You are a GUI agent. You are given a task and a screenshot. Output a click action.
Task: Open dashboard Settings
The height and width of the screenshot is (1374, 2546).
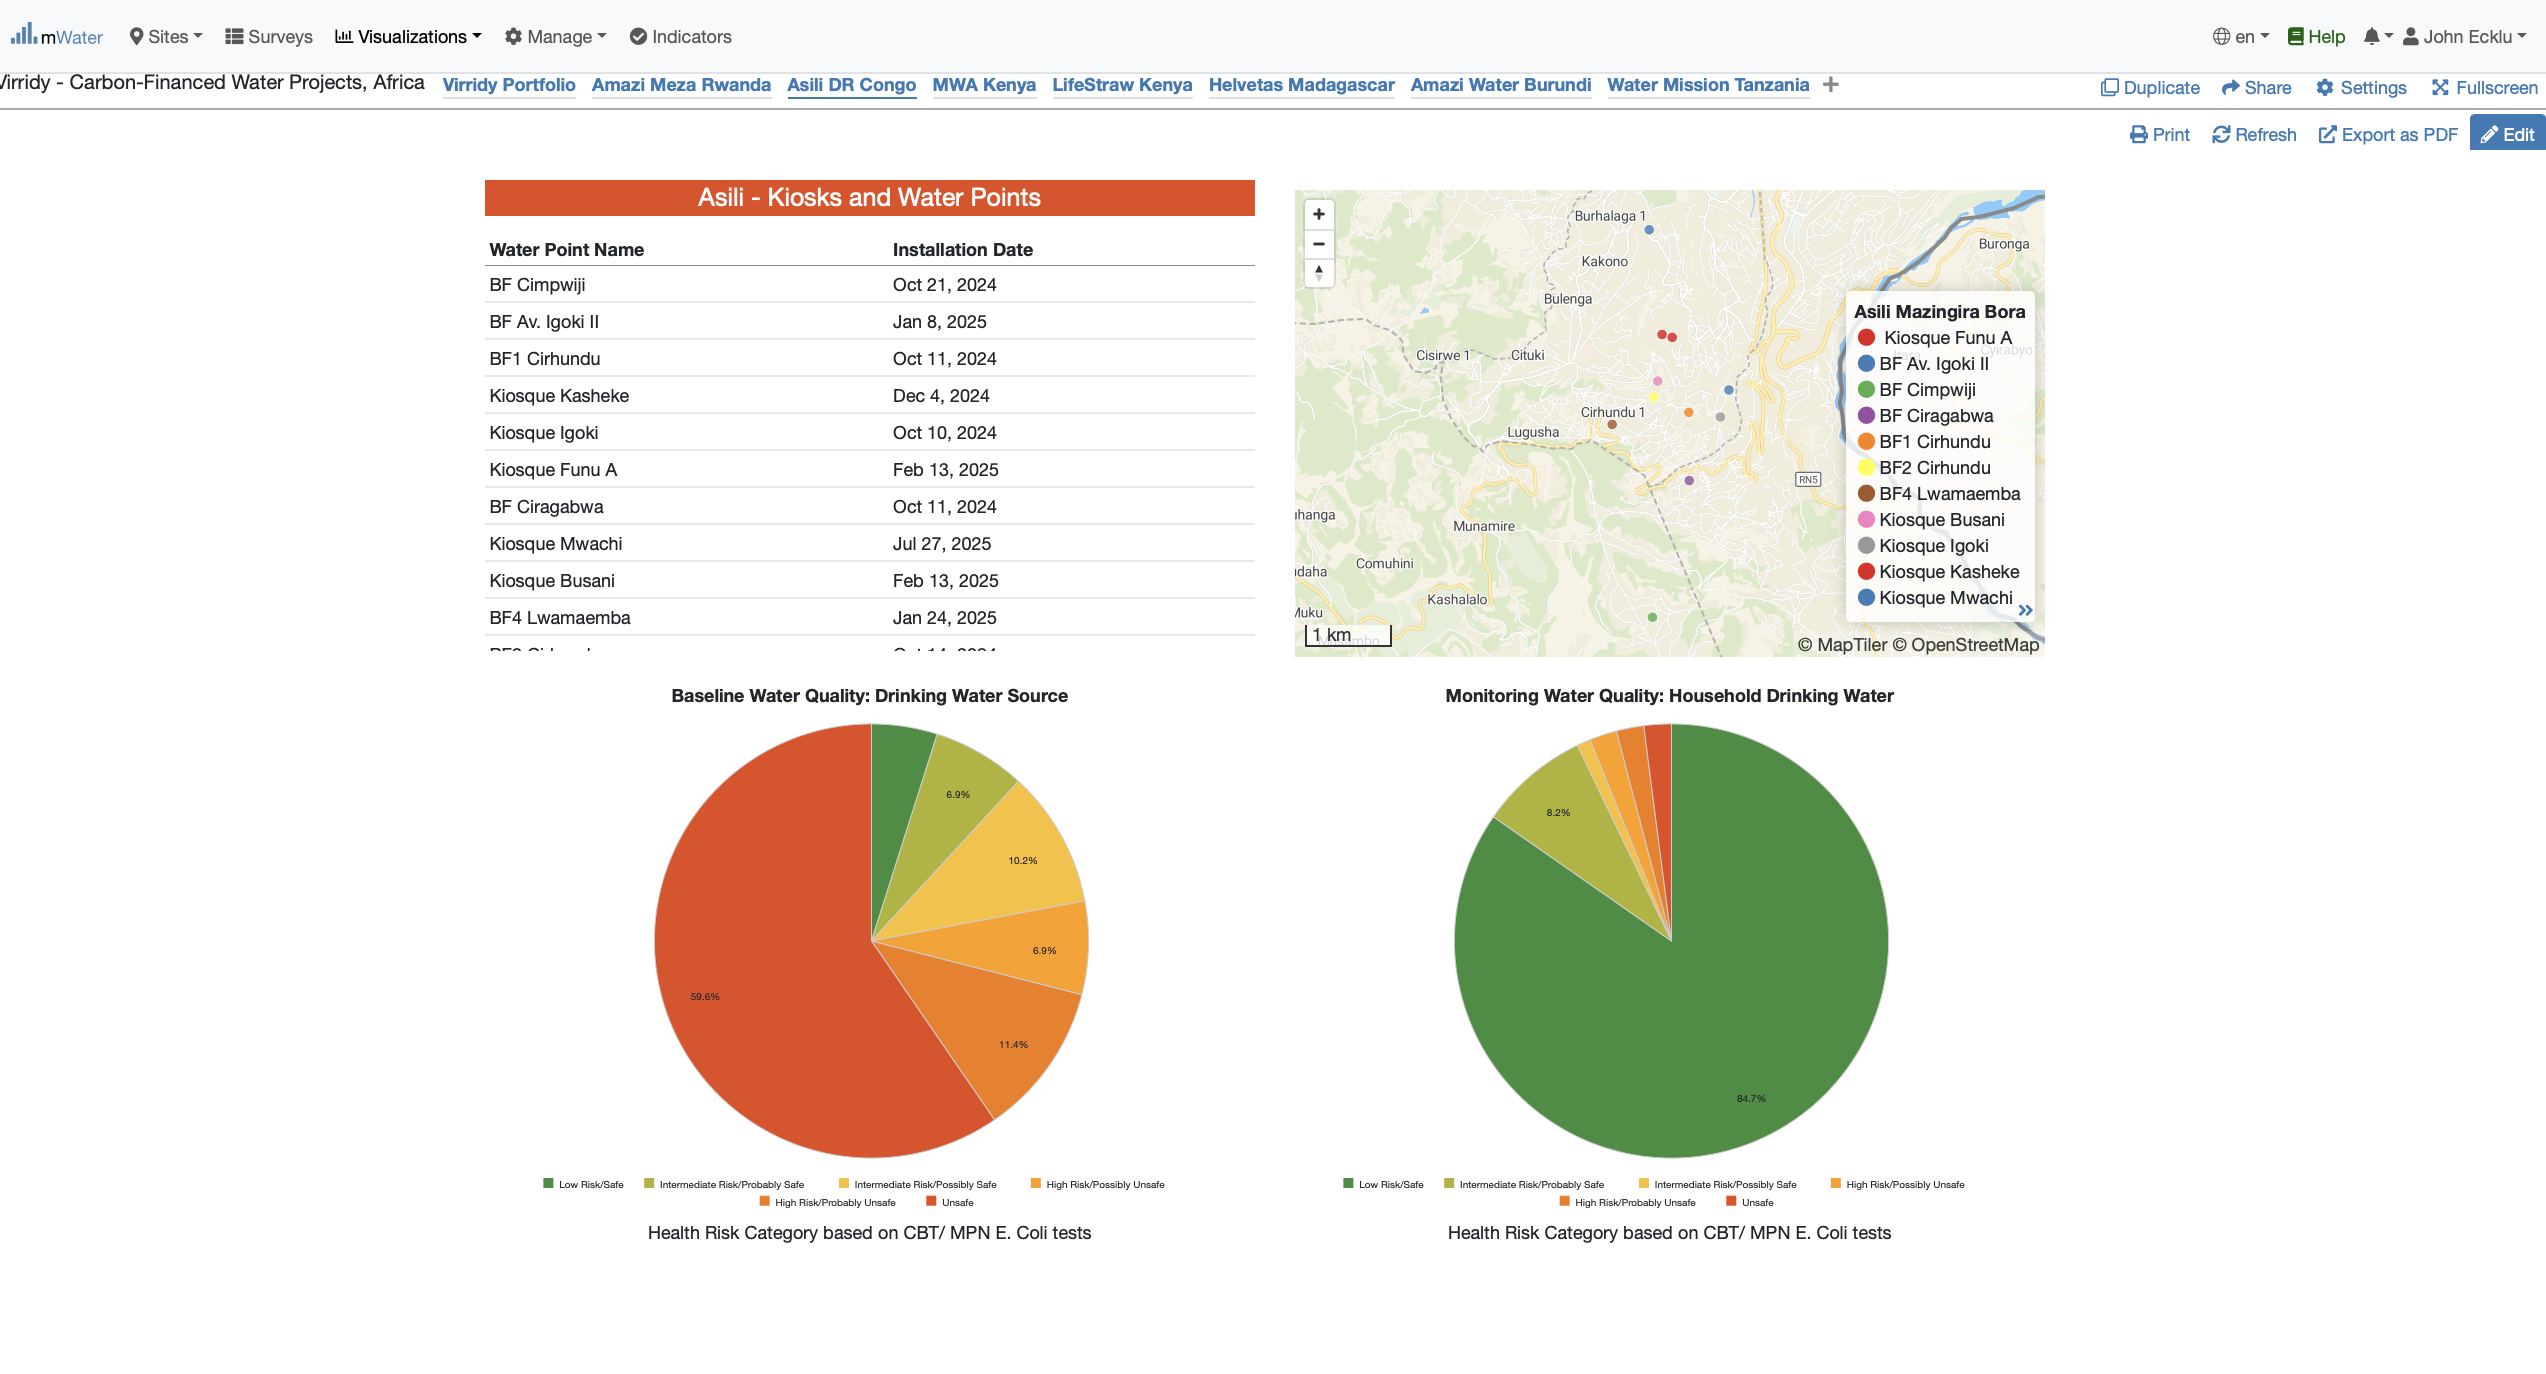tap(2361, 87)
